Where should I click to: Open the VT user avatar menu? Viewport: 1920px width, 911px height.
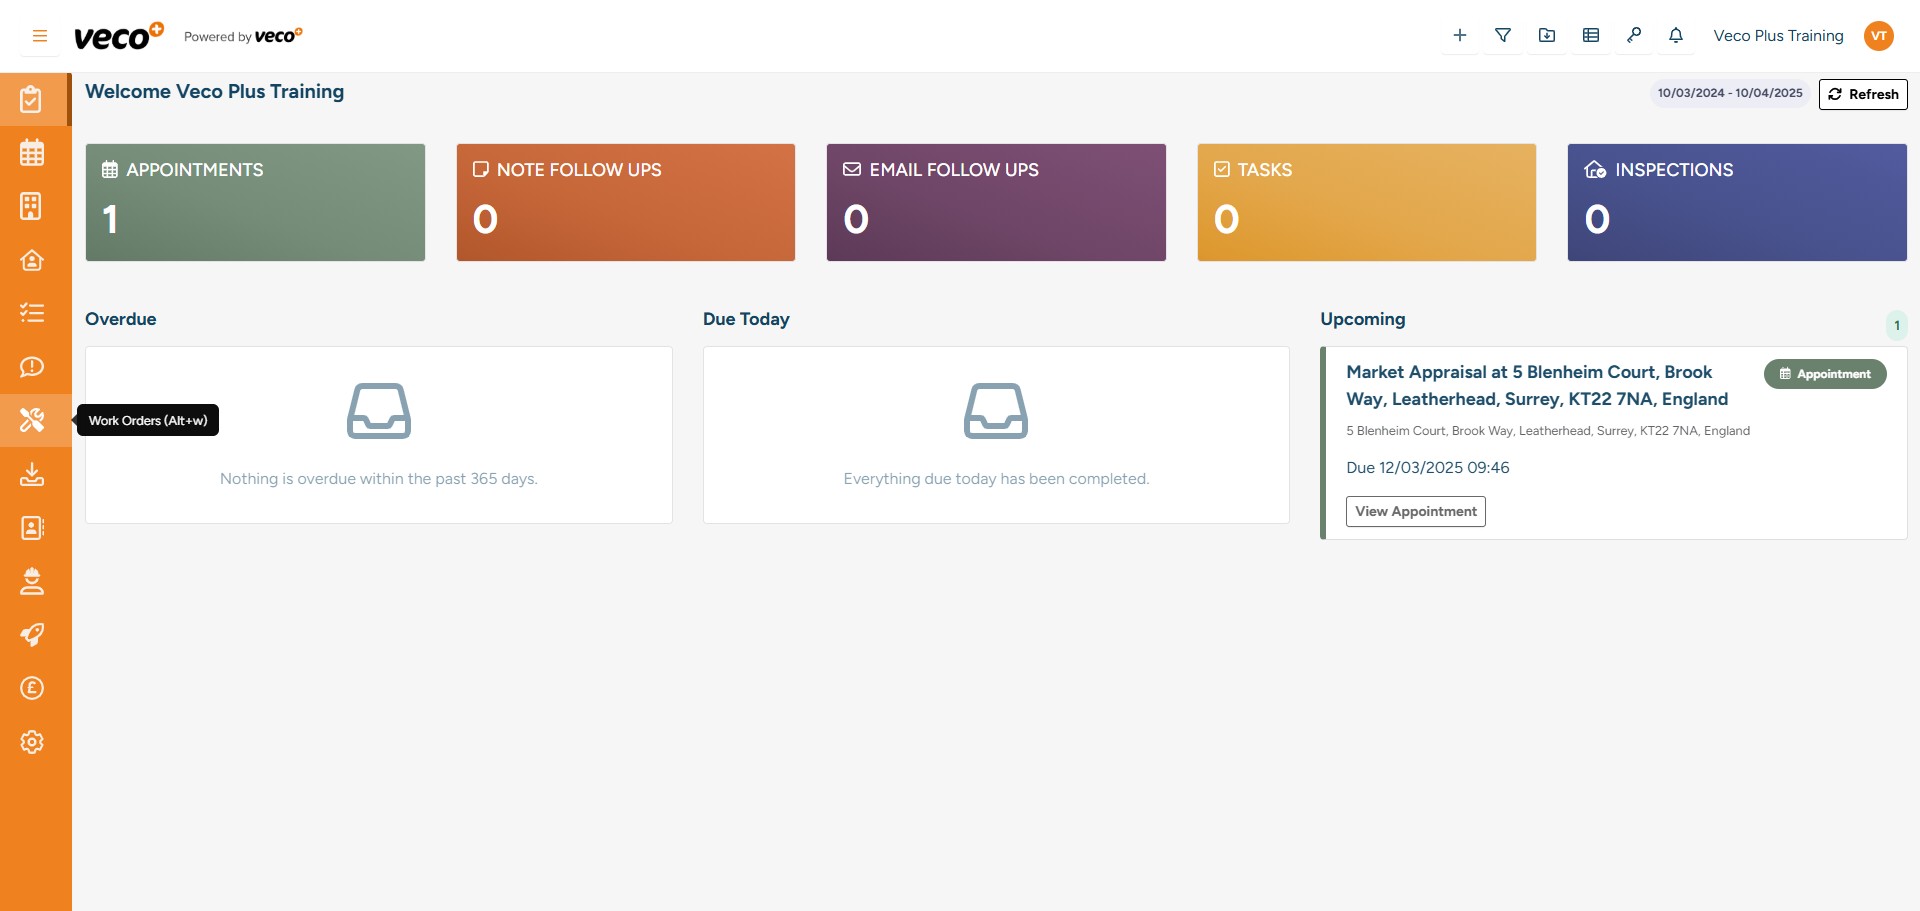click(x=1879, y=36)
